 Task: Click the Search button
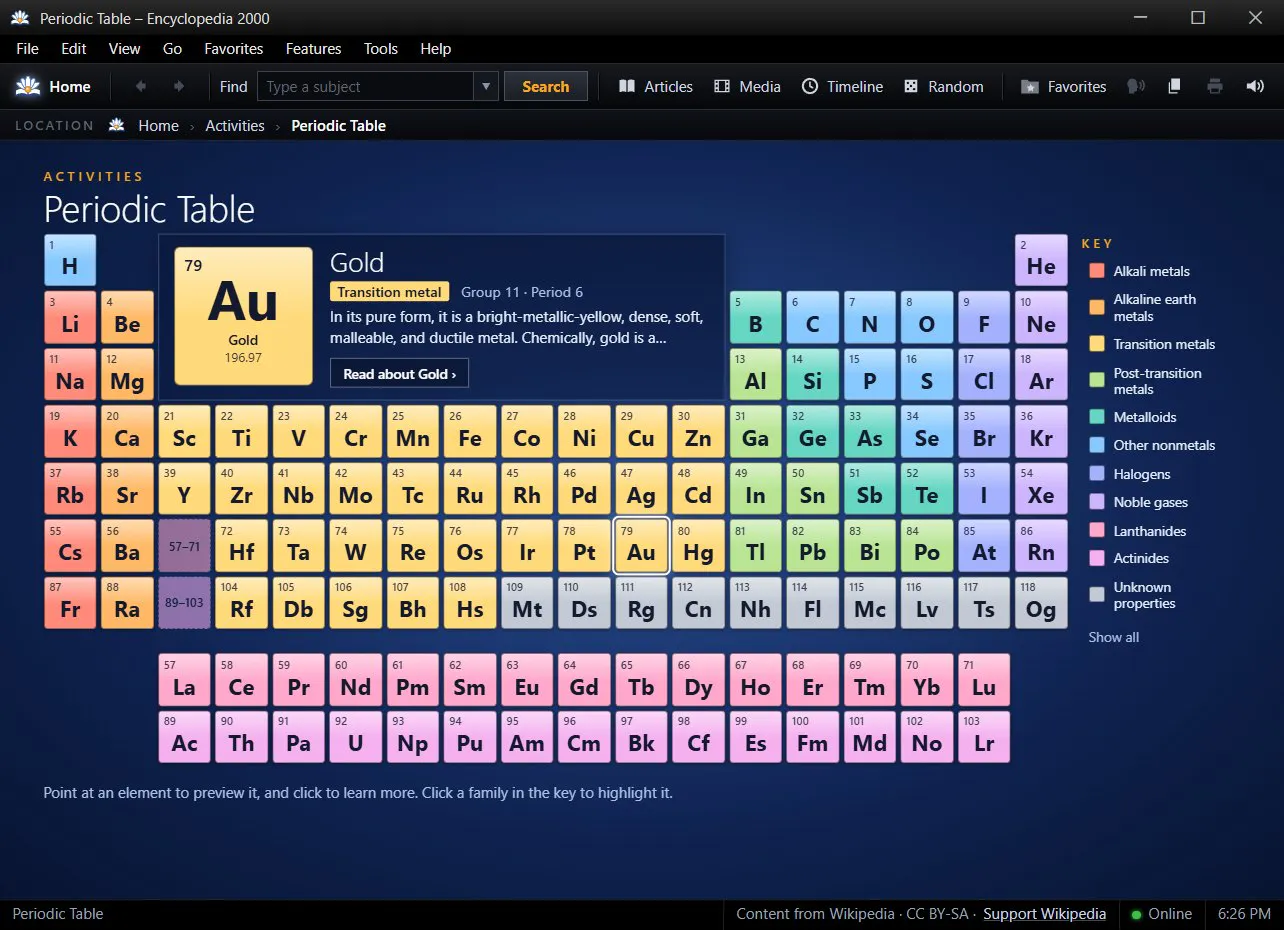546,87
